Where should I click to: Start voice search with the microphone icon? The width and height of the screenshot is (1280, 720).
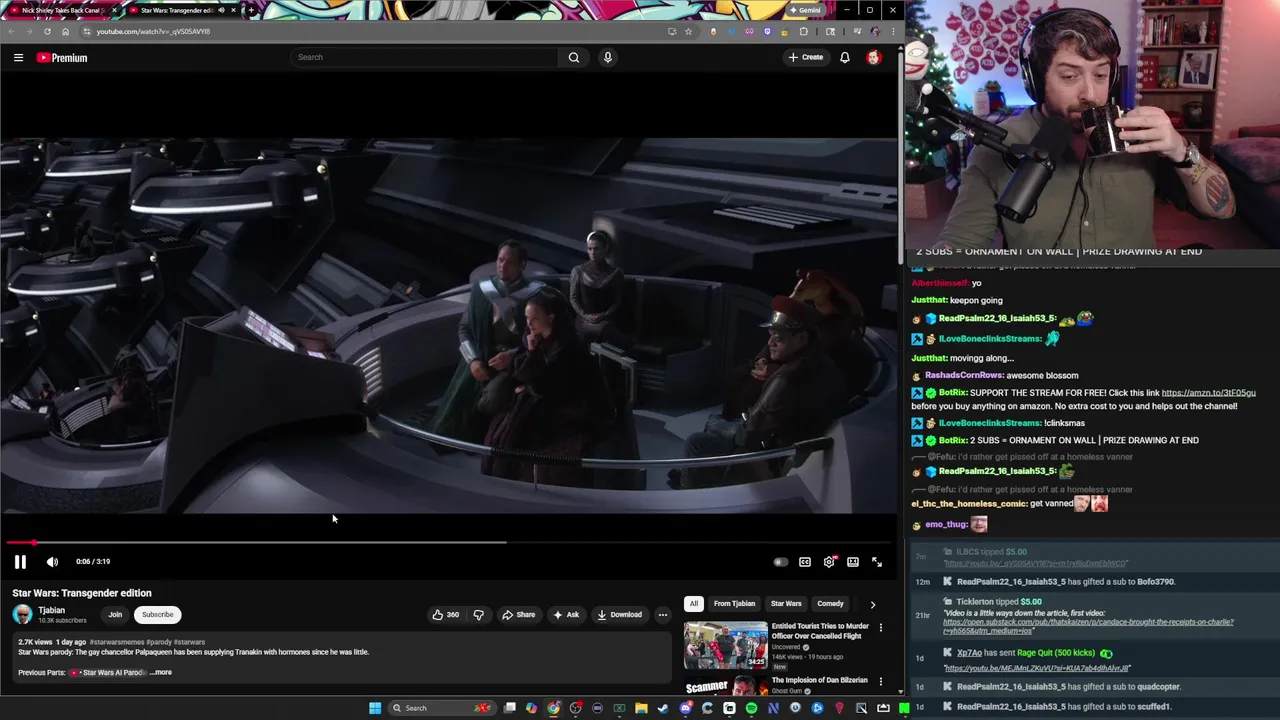click(x=607, y=57)
